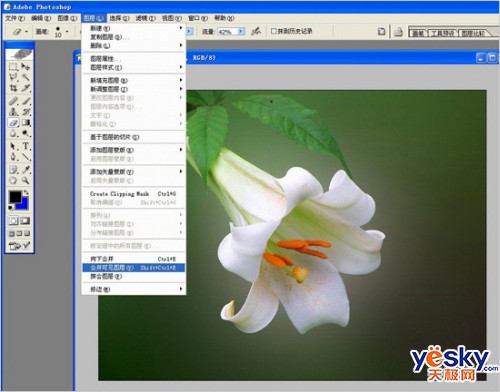This screenshot has height=392, width=500.
Task: Select the Crop tool
Action: click(13, 88)
